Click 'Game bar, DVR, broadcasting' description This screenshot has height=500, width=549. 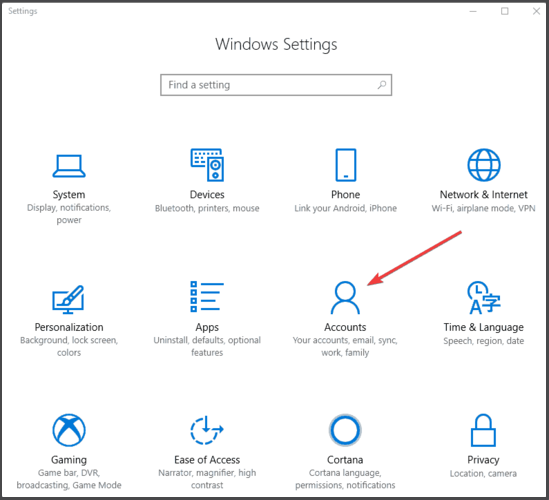[x=69, y=479]
